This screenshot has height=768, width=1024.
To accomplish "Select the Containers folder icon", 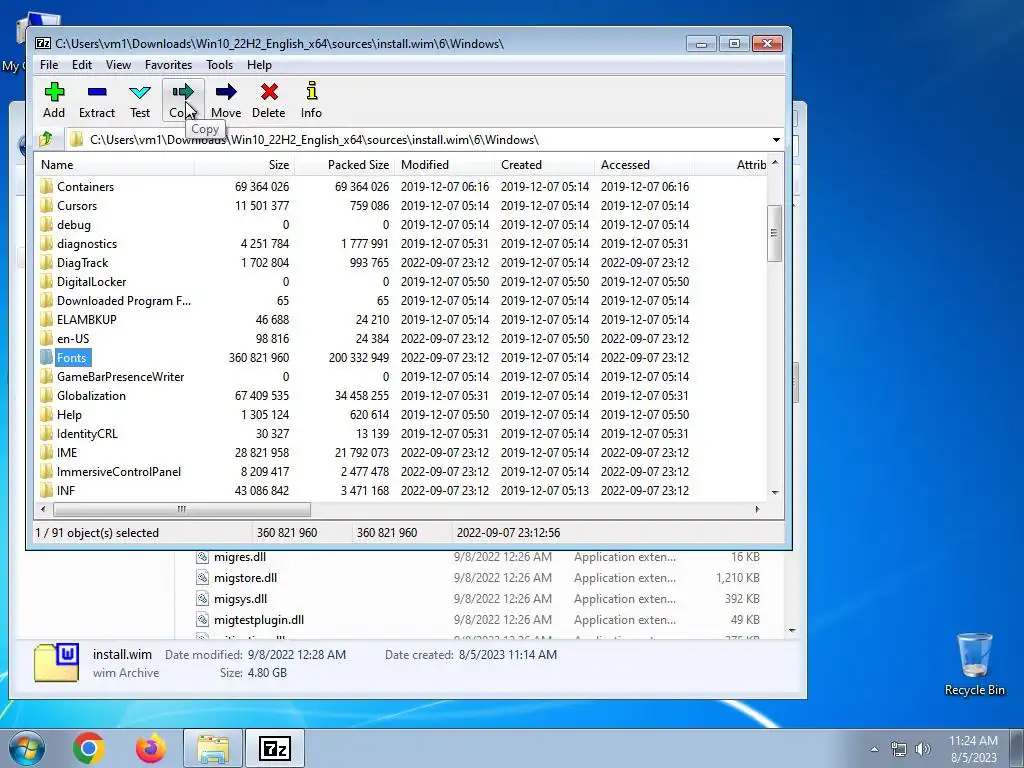I will [x=46, y=186].
